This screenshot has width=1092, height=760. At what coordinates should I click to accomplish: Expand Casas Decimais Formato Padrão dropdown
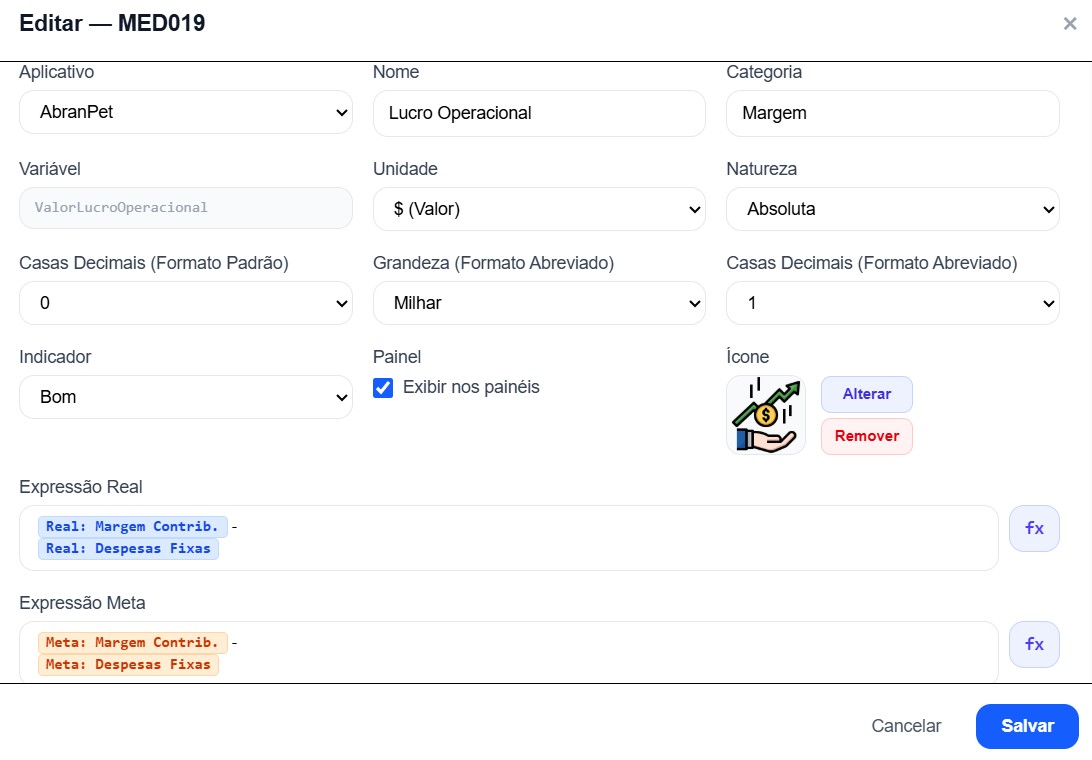[186, 303]
